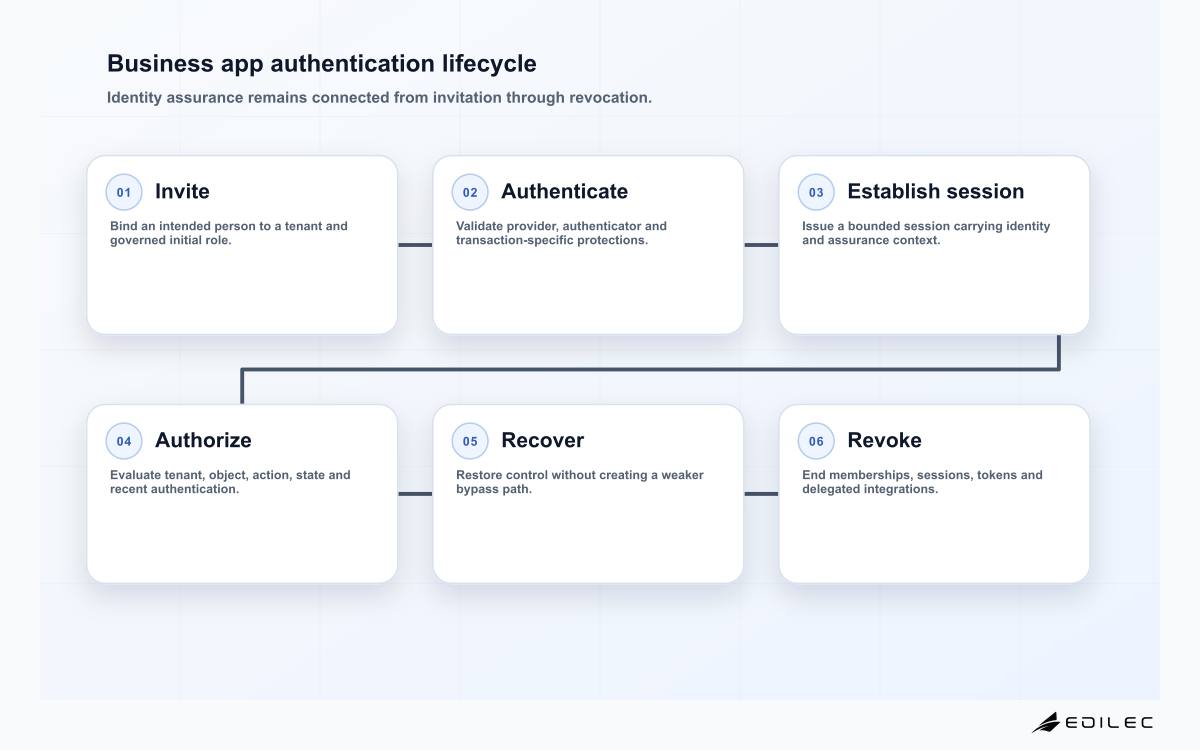Screen dimensions: 1200x750
Task: Click the 04 step number badge
Action: [124, 441]
